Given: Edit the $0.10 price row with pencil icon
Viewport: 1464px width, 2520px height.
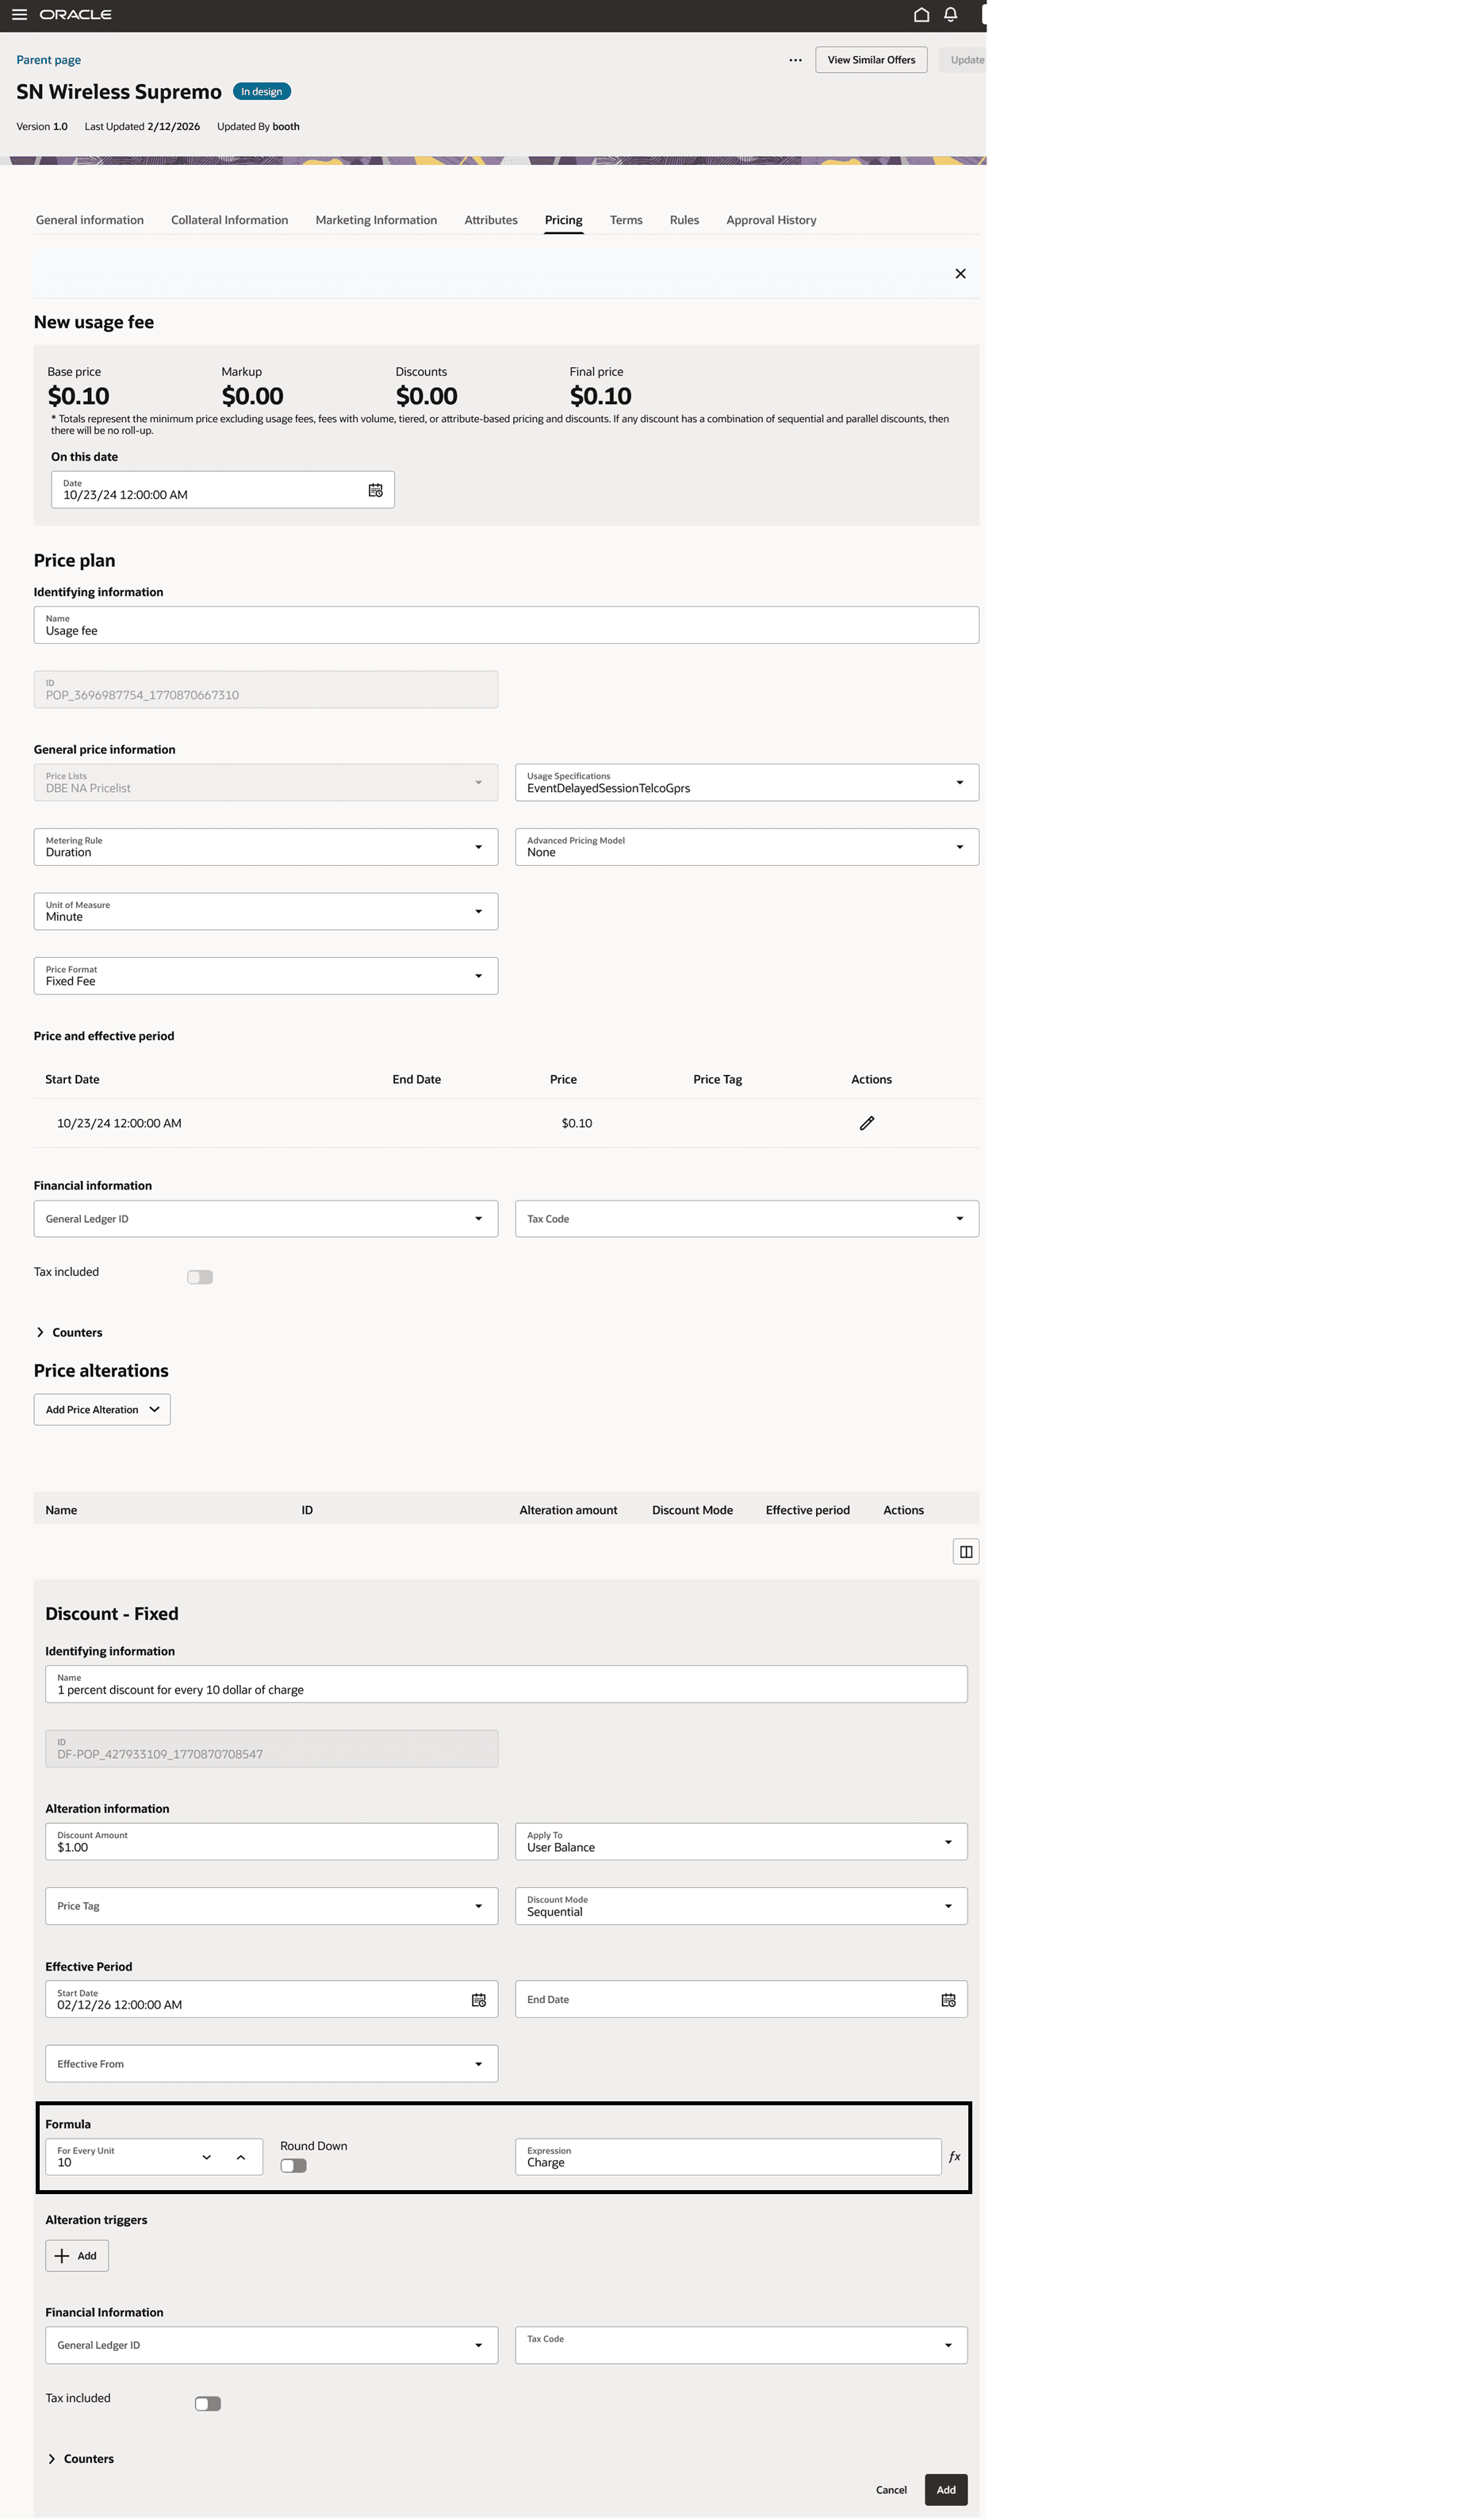Looking at the screenshot, I should coord(866,1123).
